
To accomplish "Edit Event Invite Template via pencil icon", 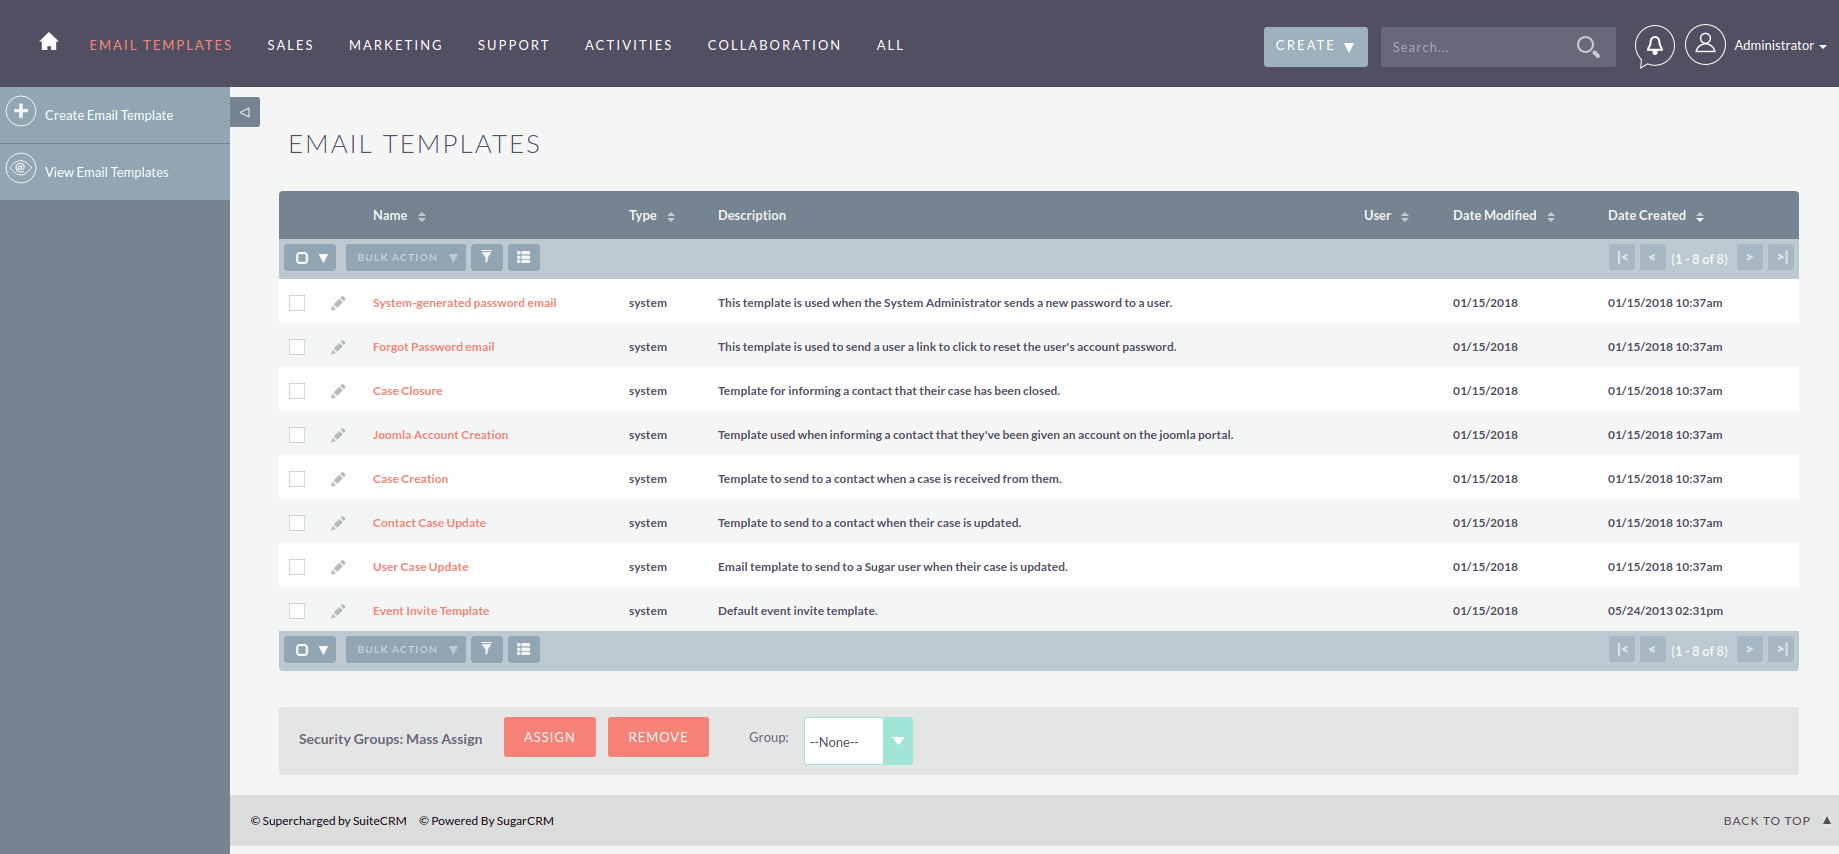I will 339,611.
